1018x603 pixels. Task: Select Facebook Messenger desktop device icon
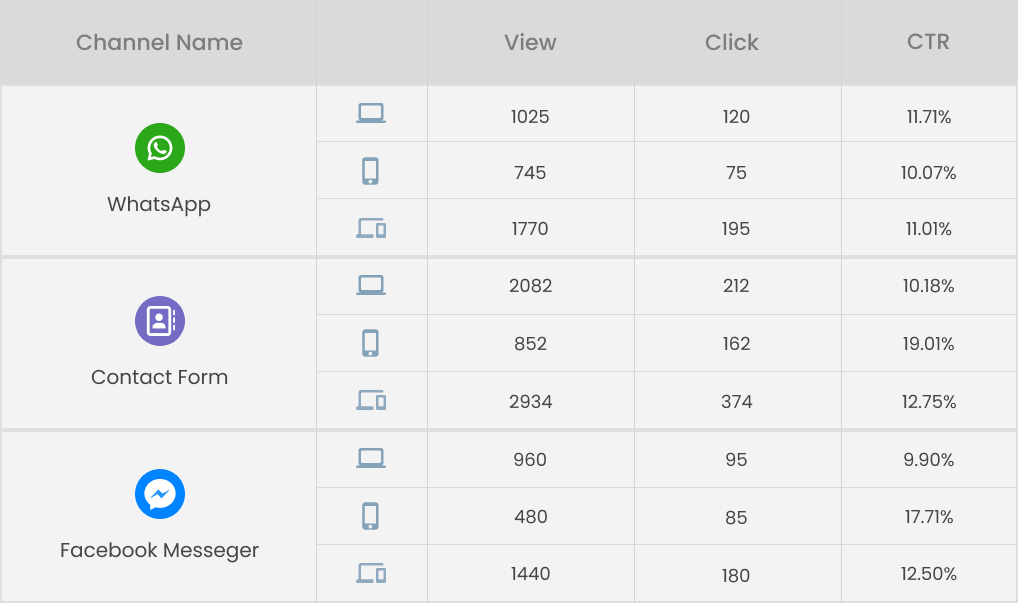(x=371, y=458)
